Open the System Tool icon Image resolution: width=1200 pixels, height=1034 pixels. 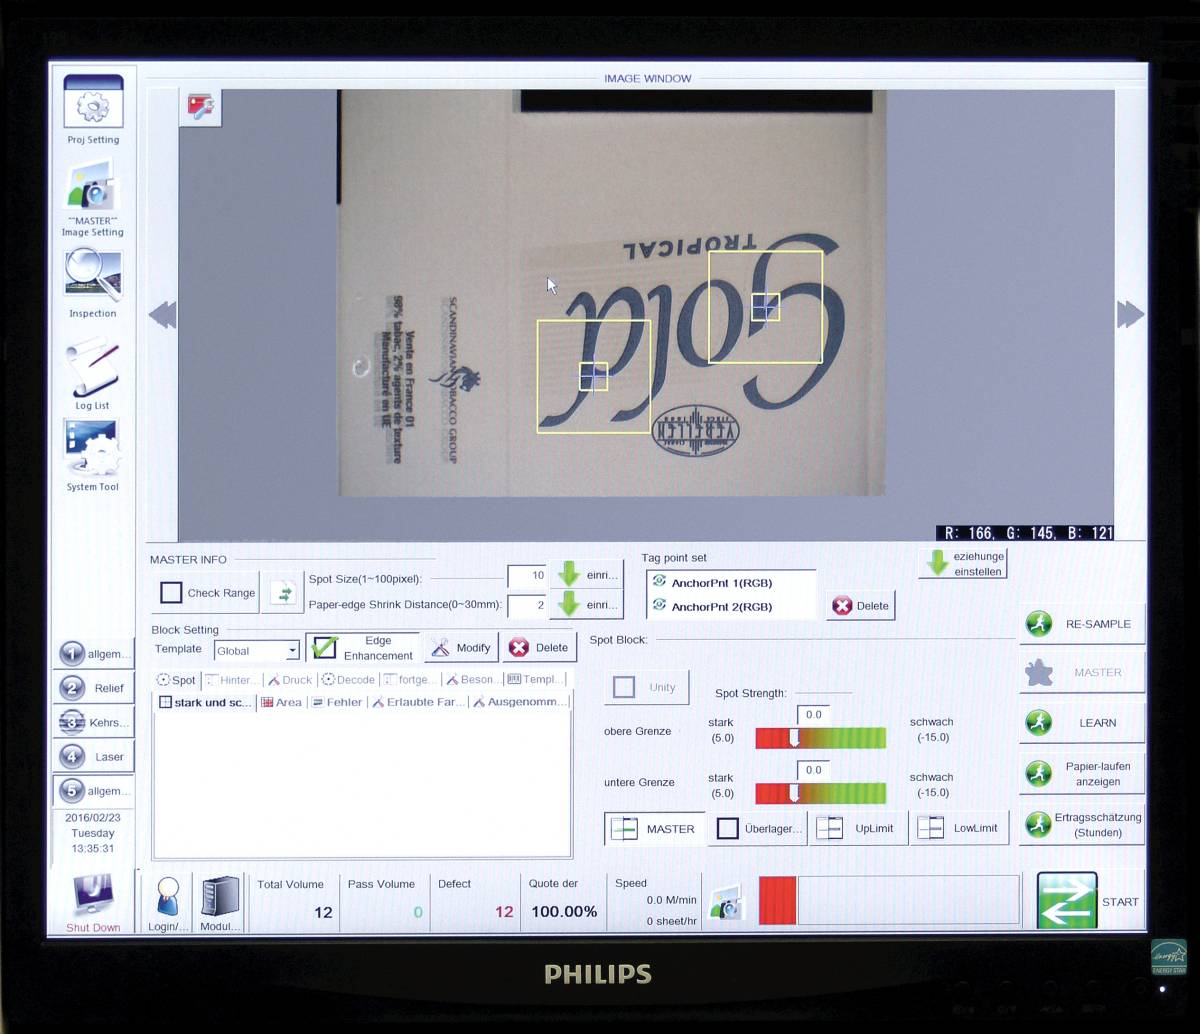coord(93,448)
